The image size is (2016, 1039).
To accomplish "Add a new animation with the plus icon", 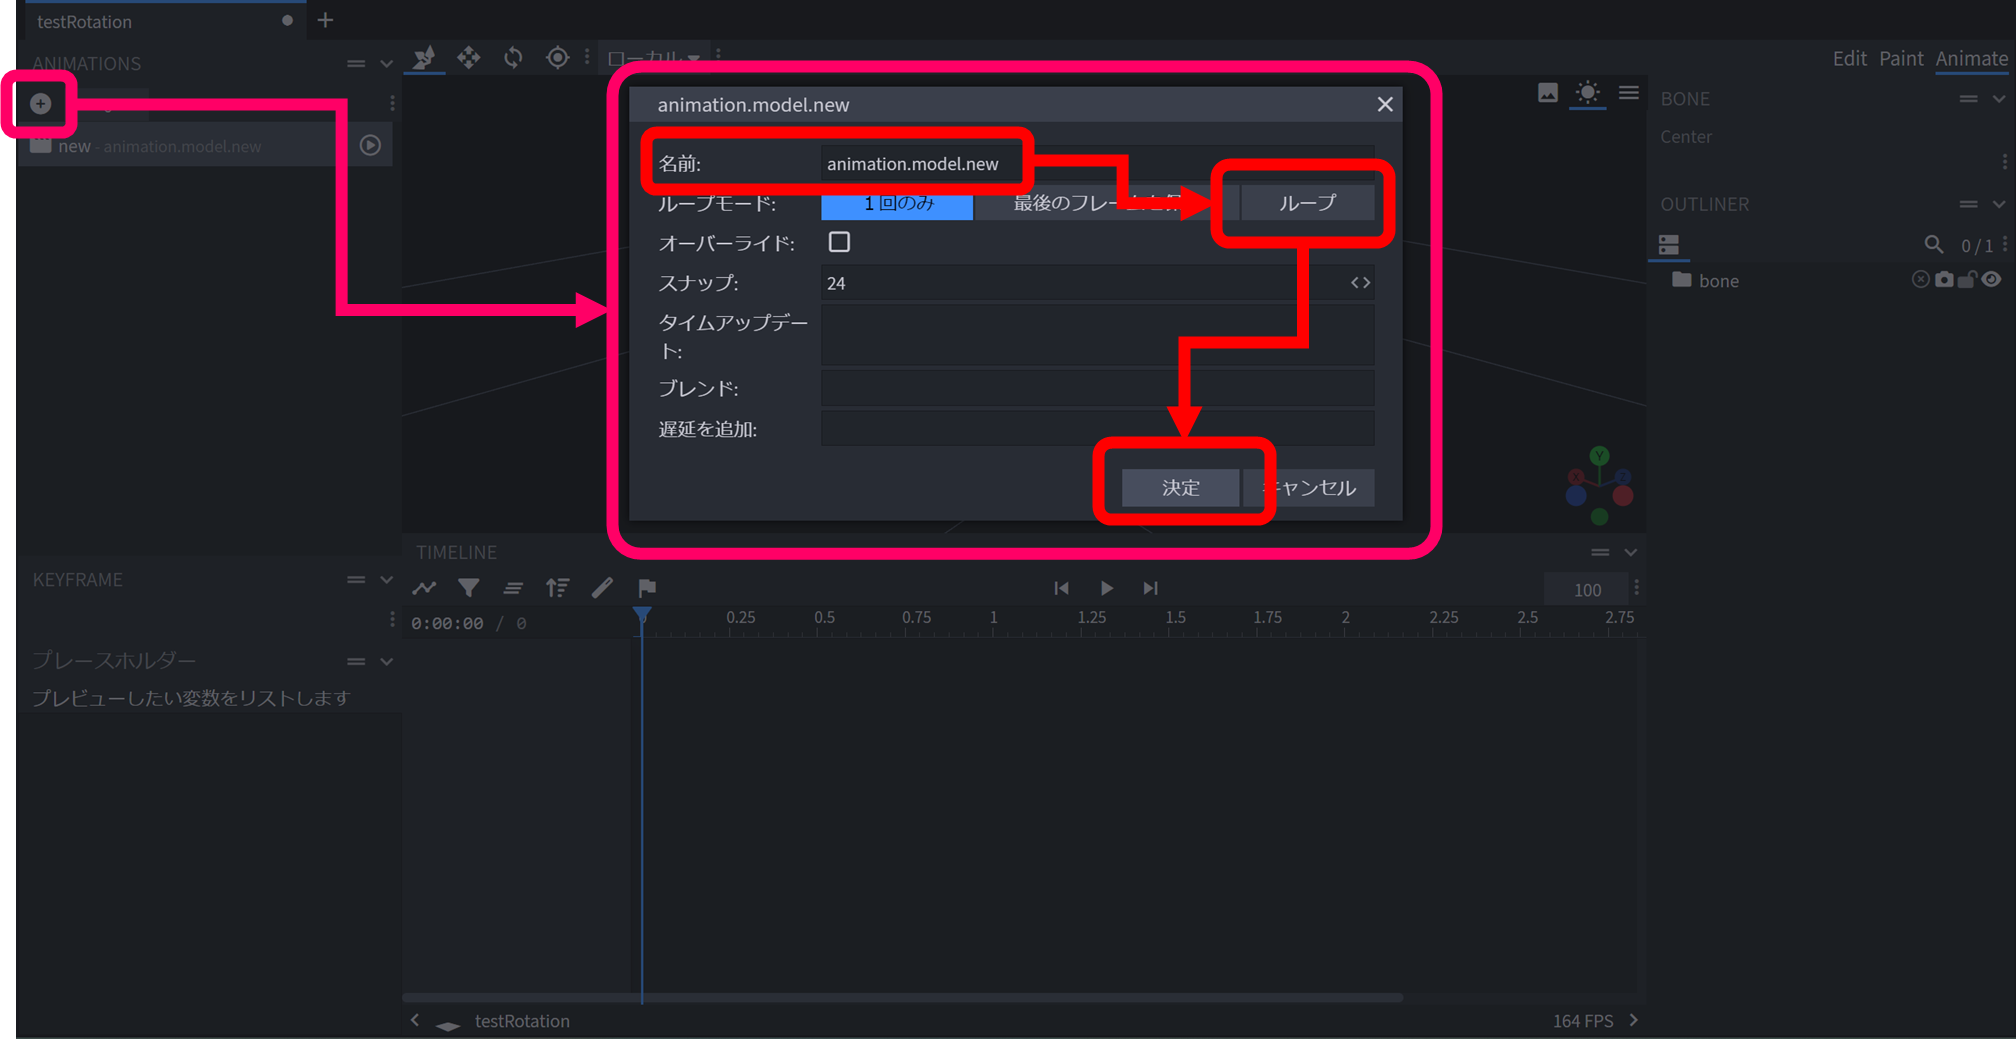I will coord(40,103).
